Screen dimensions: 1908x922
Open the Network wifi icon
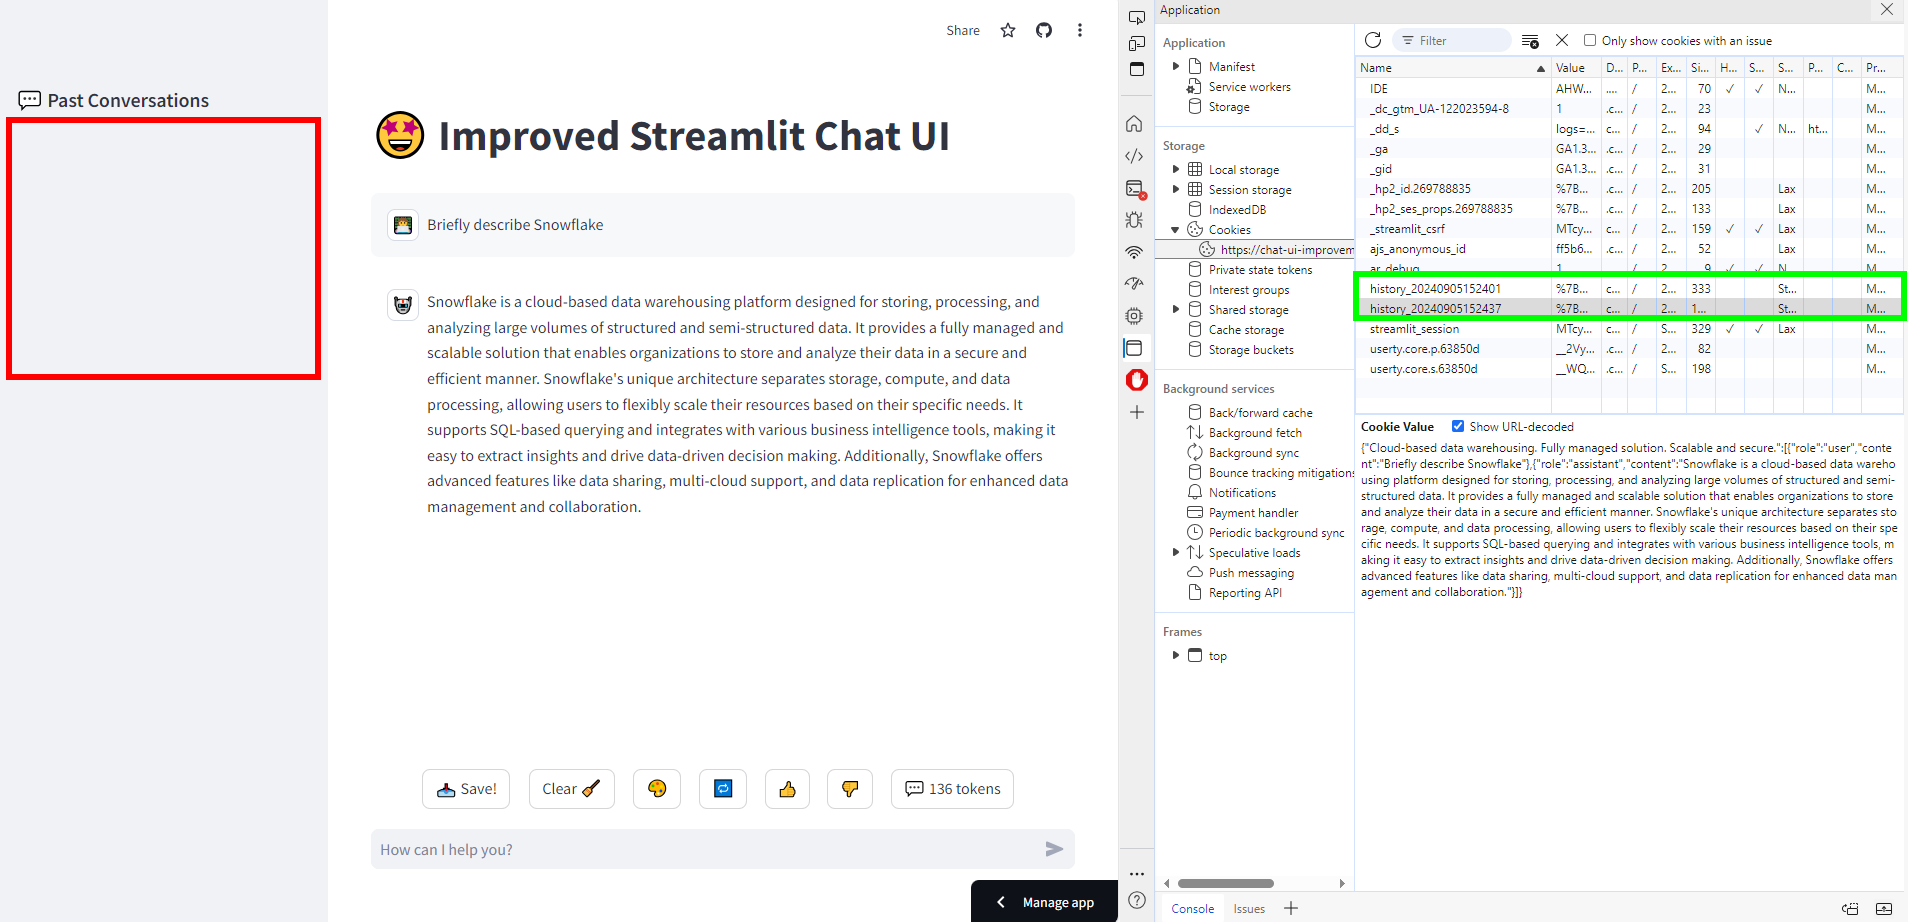(x=1134, y=252)
